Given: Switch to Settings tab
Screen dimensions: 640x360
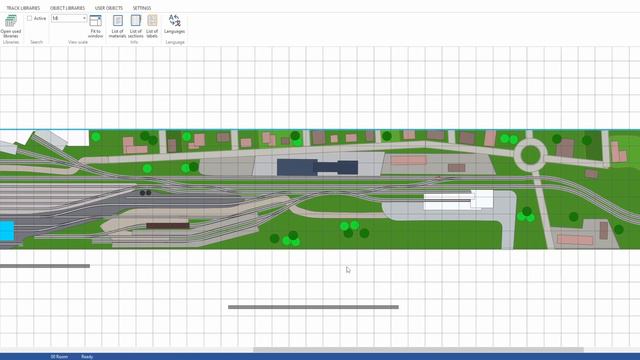Looking at the screenshot, I should click(142, 8).
